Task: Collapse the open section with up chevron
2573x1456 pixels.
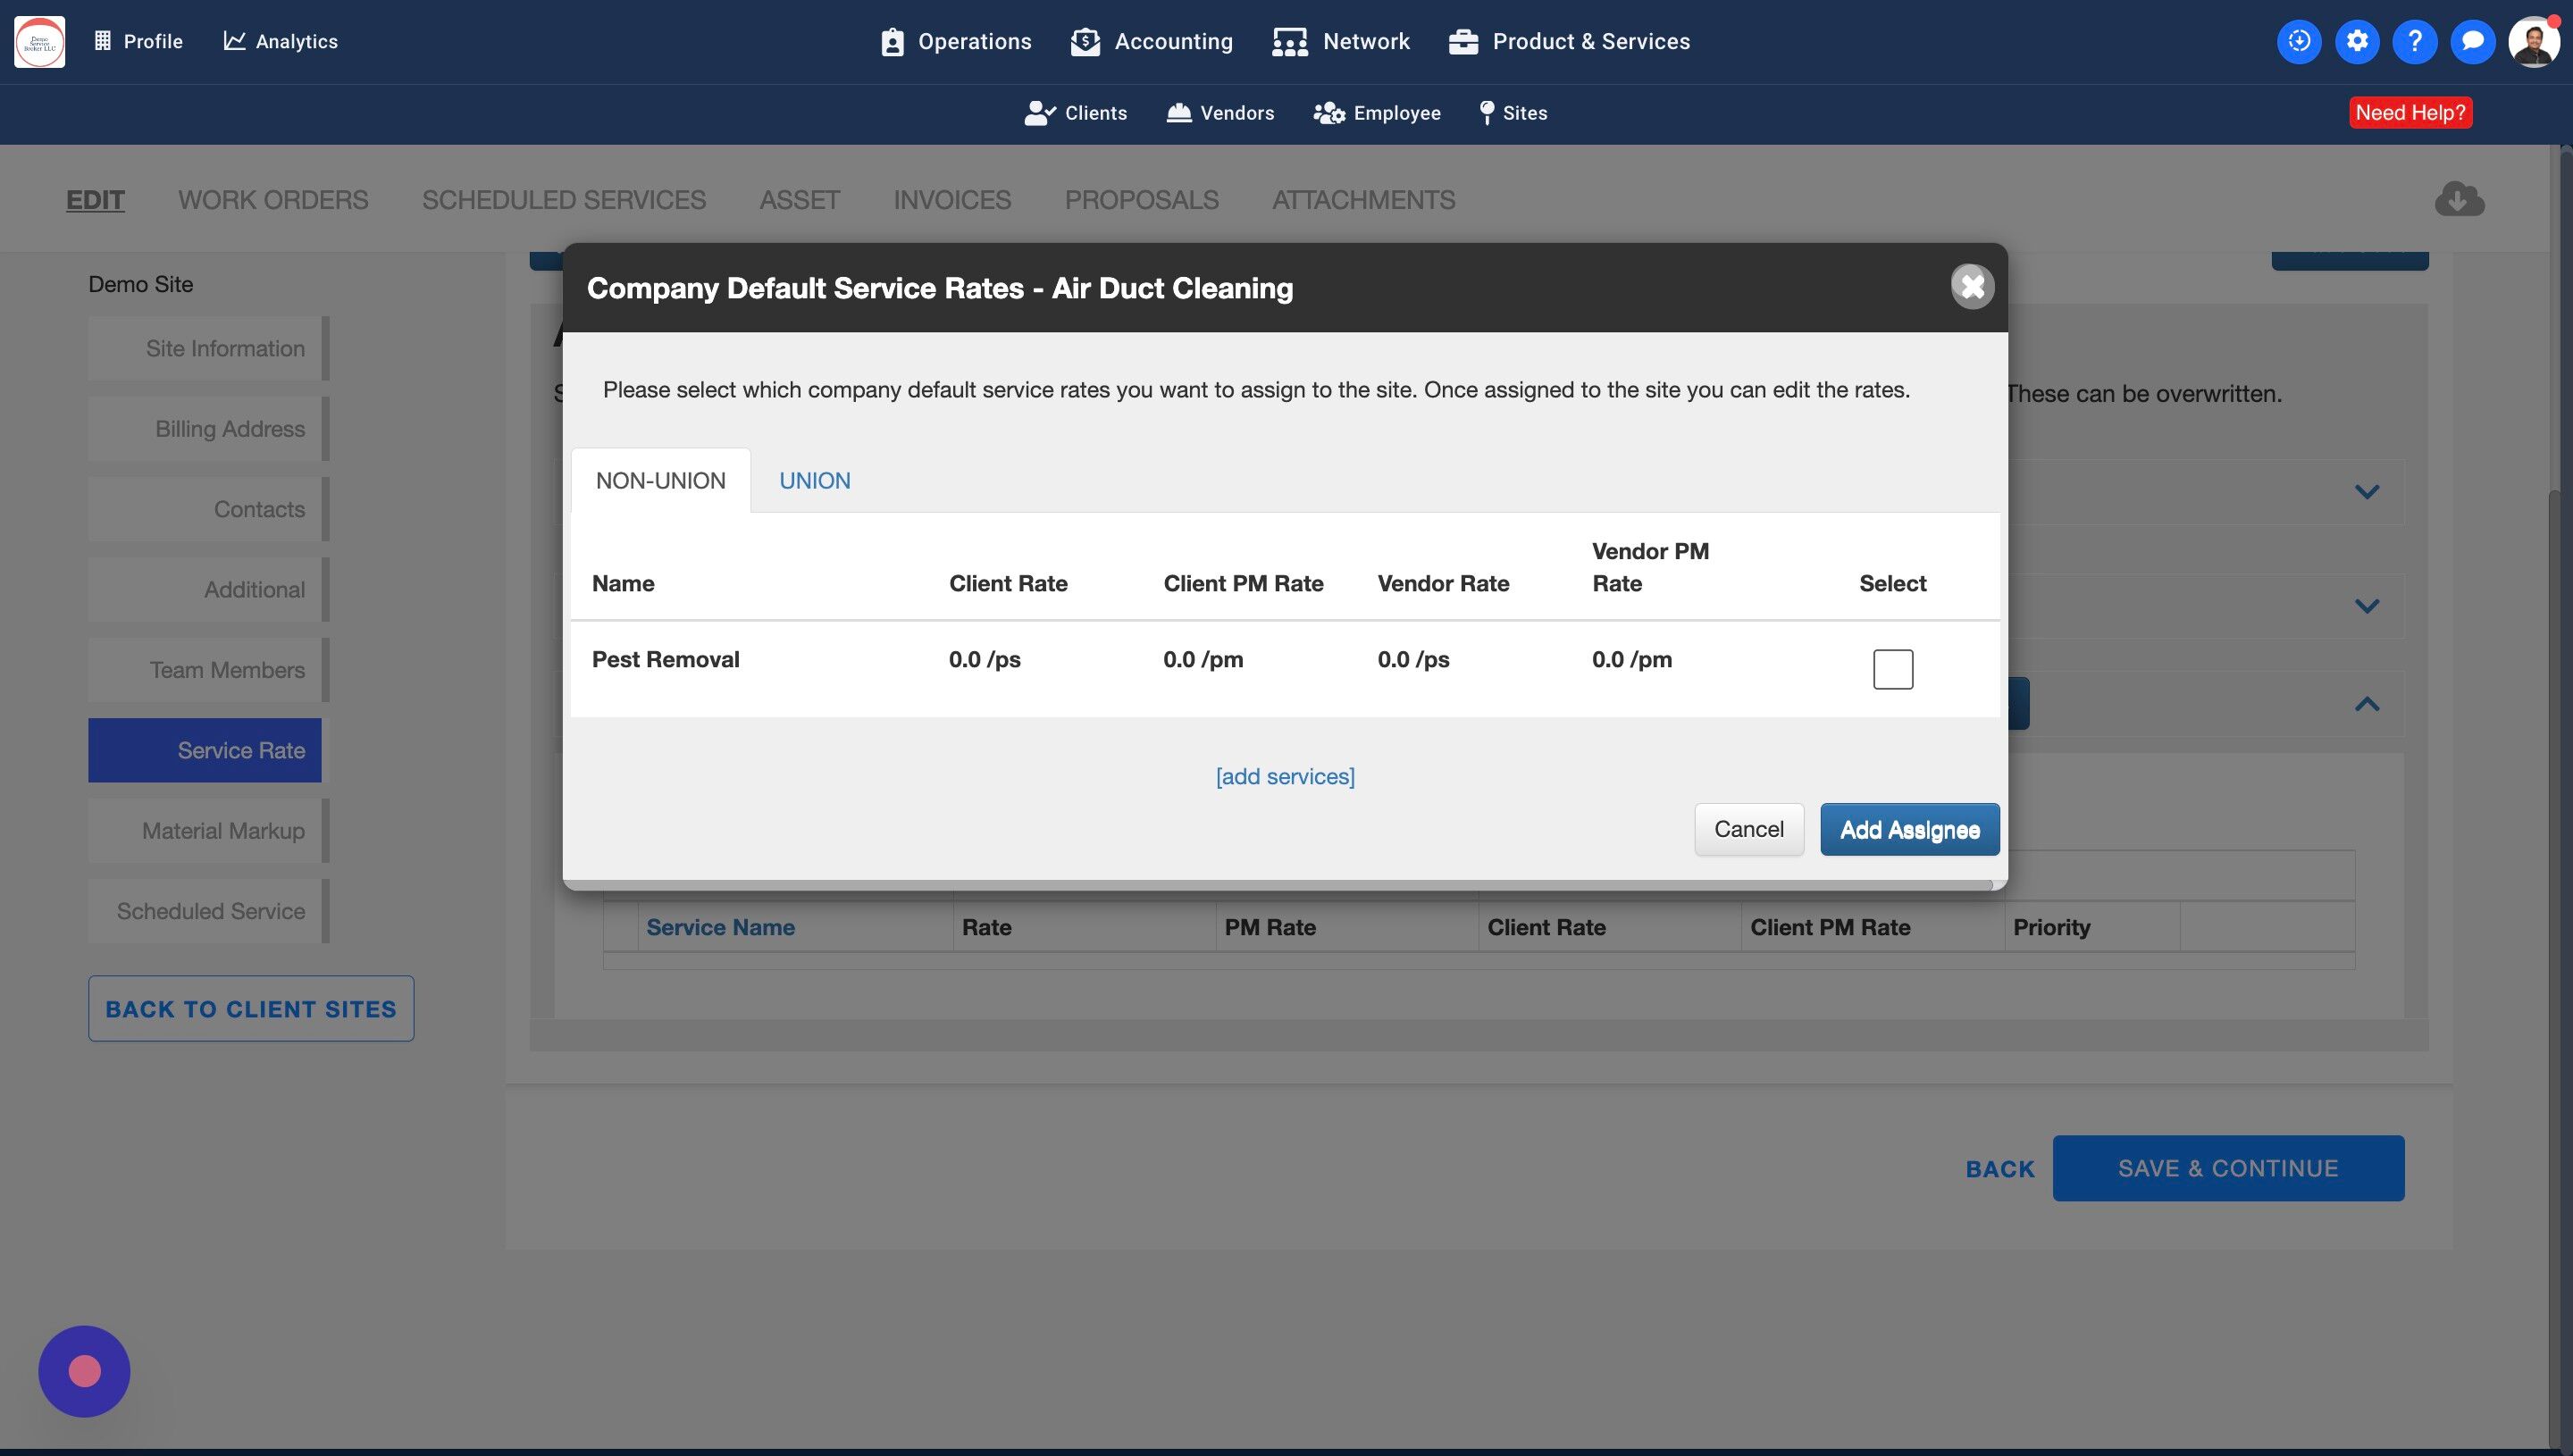Action: pyautogui.click(x=2366, y=704)
